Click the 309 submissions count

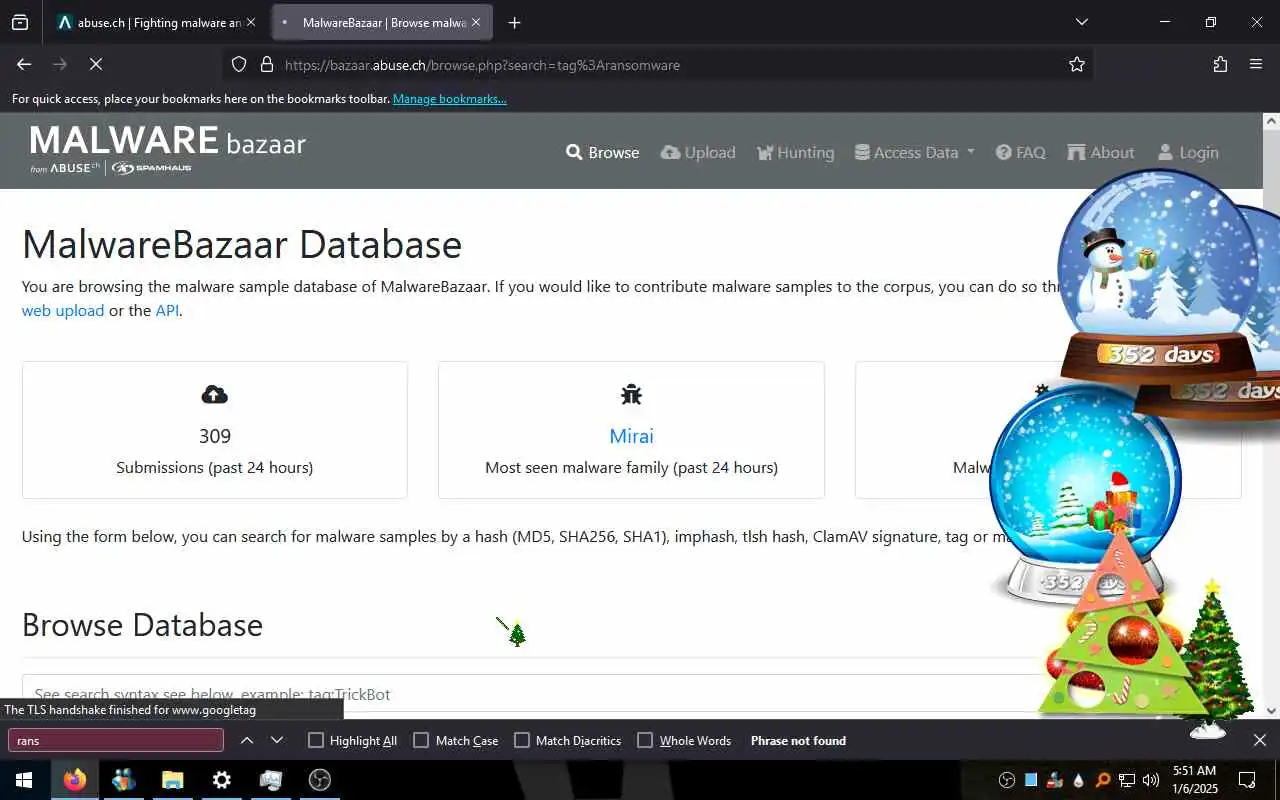point(214,436)
